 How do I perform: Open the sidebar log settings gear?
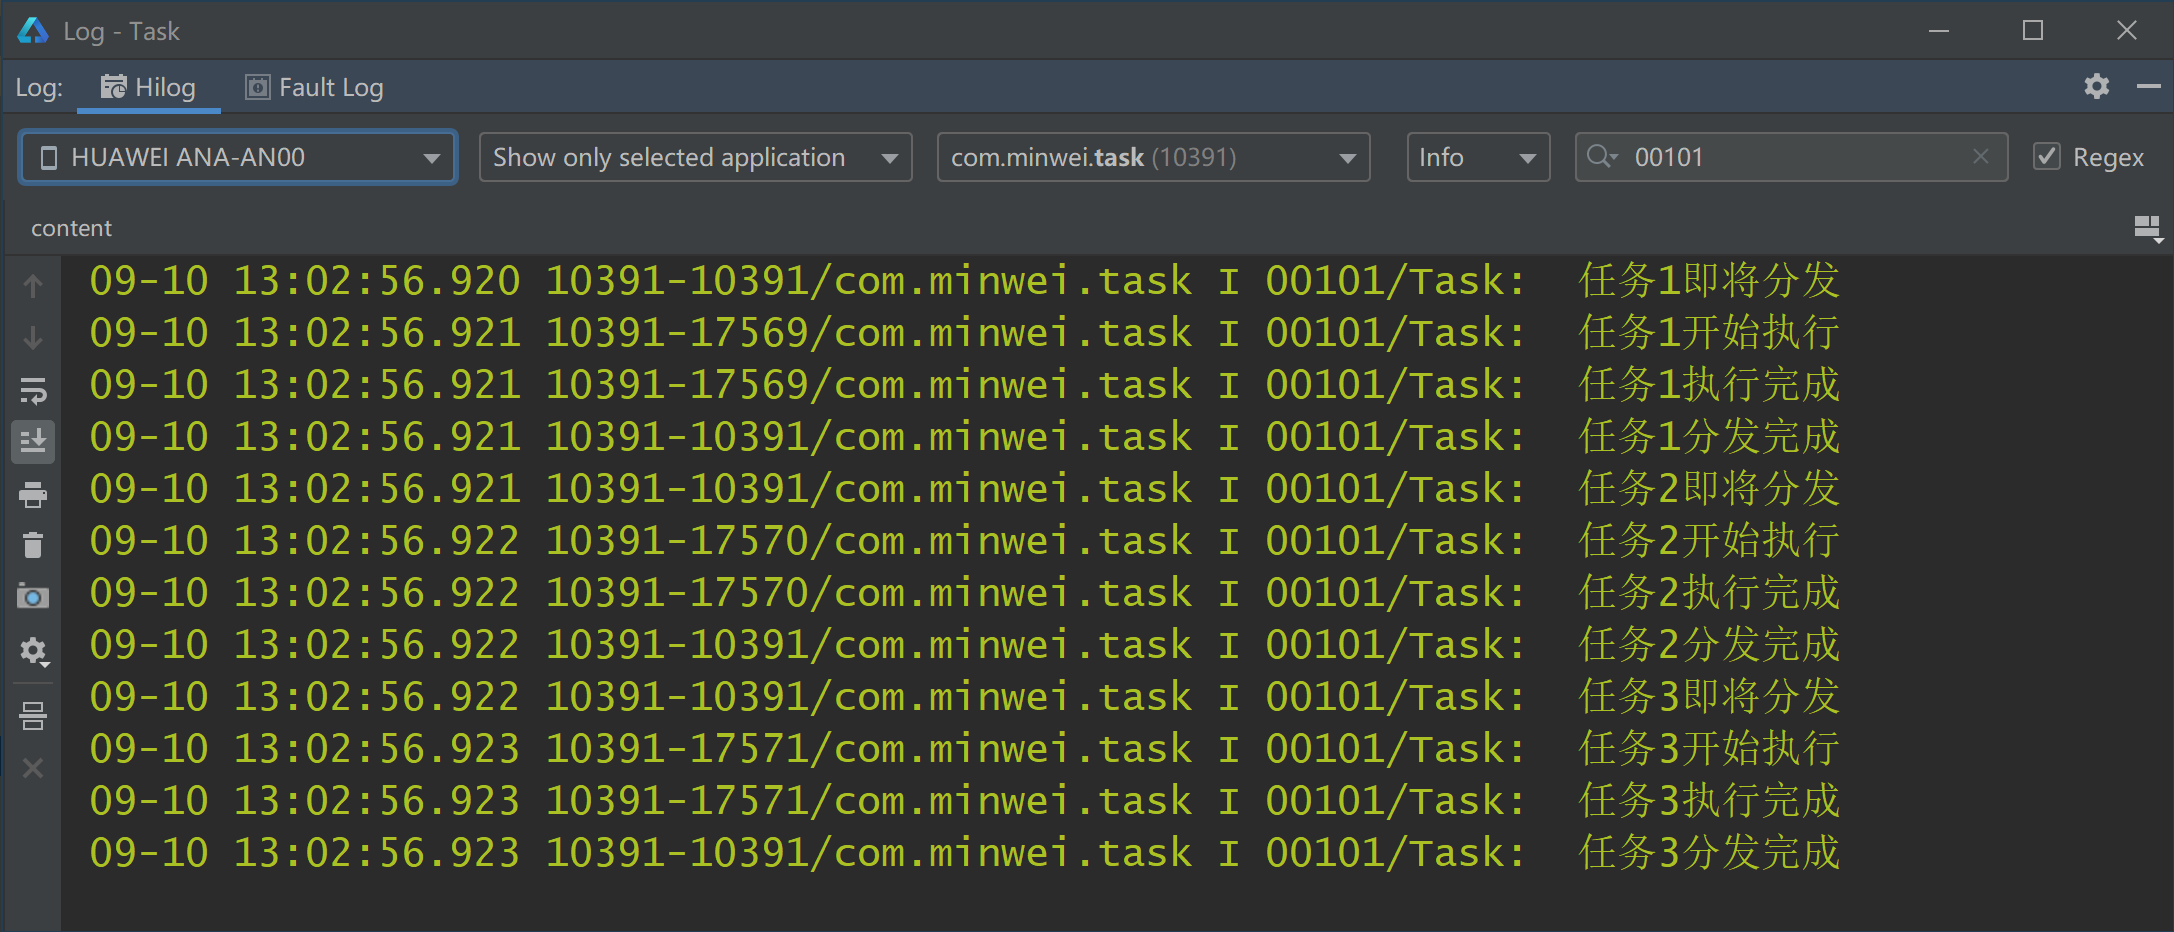[x=33, y=651]
